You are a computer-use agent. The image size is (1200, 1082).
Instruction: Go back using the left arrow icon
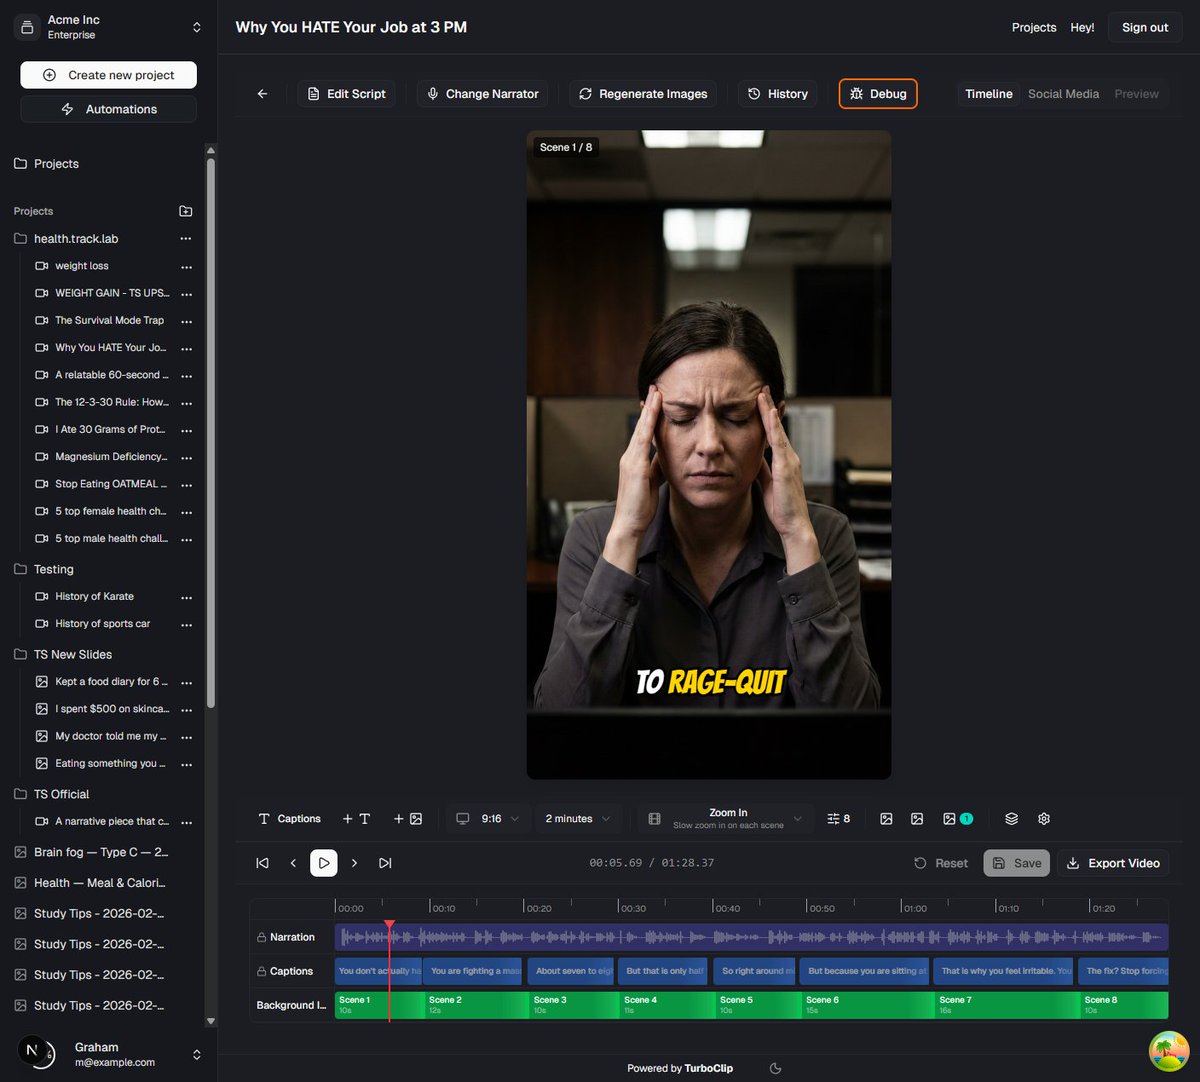click(262, 94)
